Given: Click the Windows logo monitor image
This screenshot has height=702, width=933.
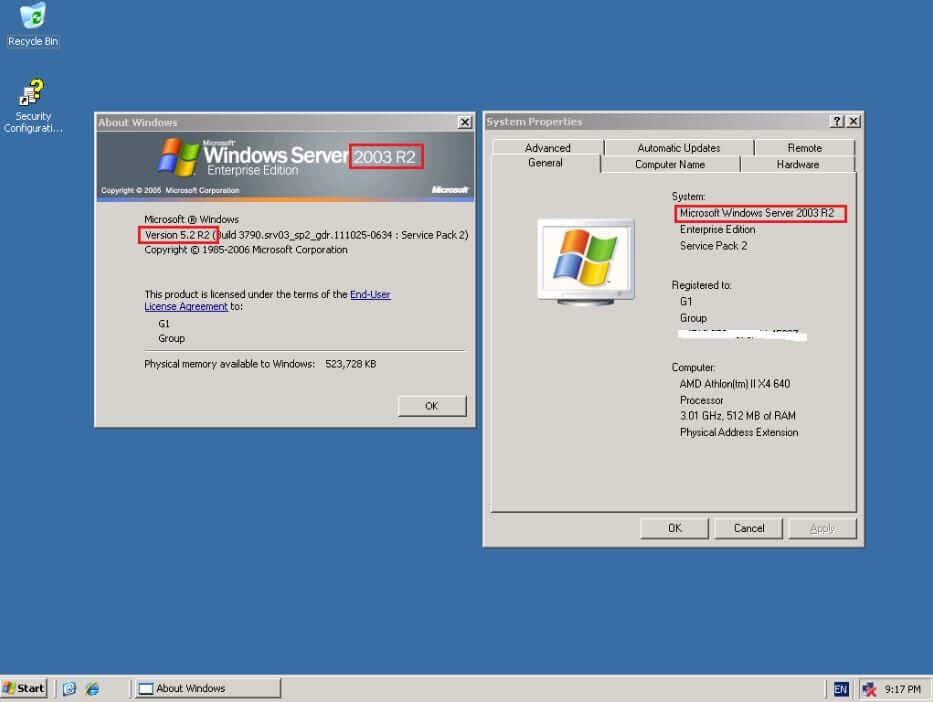Looking at the screenshot, I should (x=587, y=260).
